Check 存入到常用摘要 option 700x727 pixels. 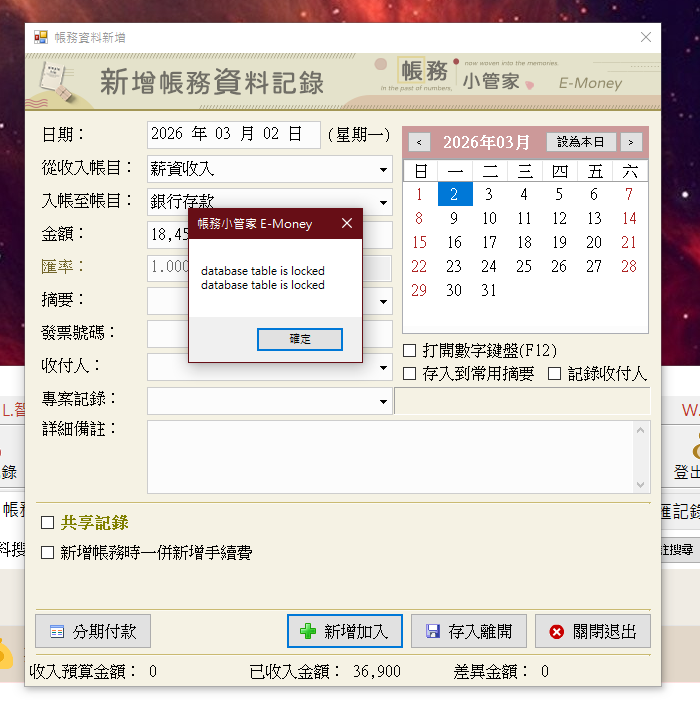coord(410,373)
